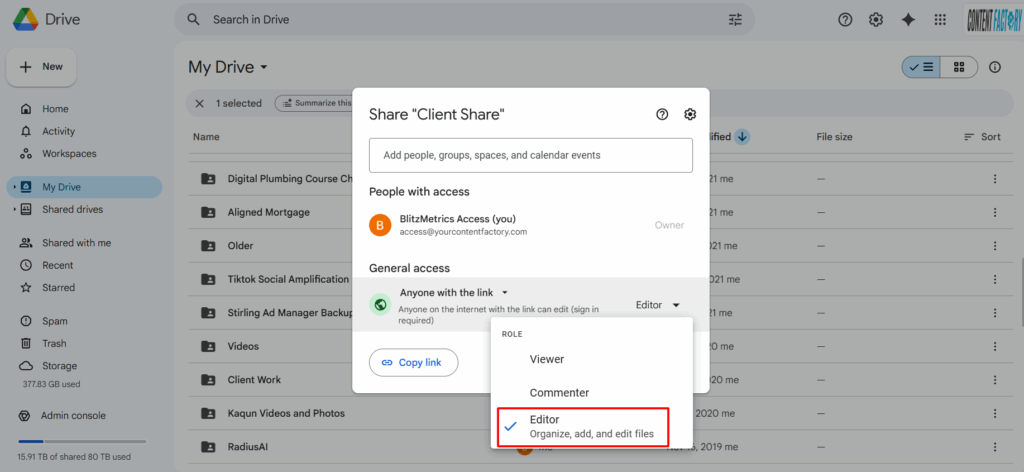This screenshot has width=1024, height=472.
Task: Switch to grid layout view
Action: tap(958, 67)
